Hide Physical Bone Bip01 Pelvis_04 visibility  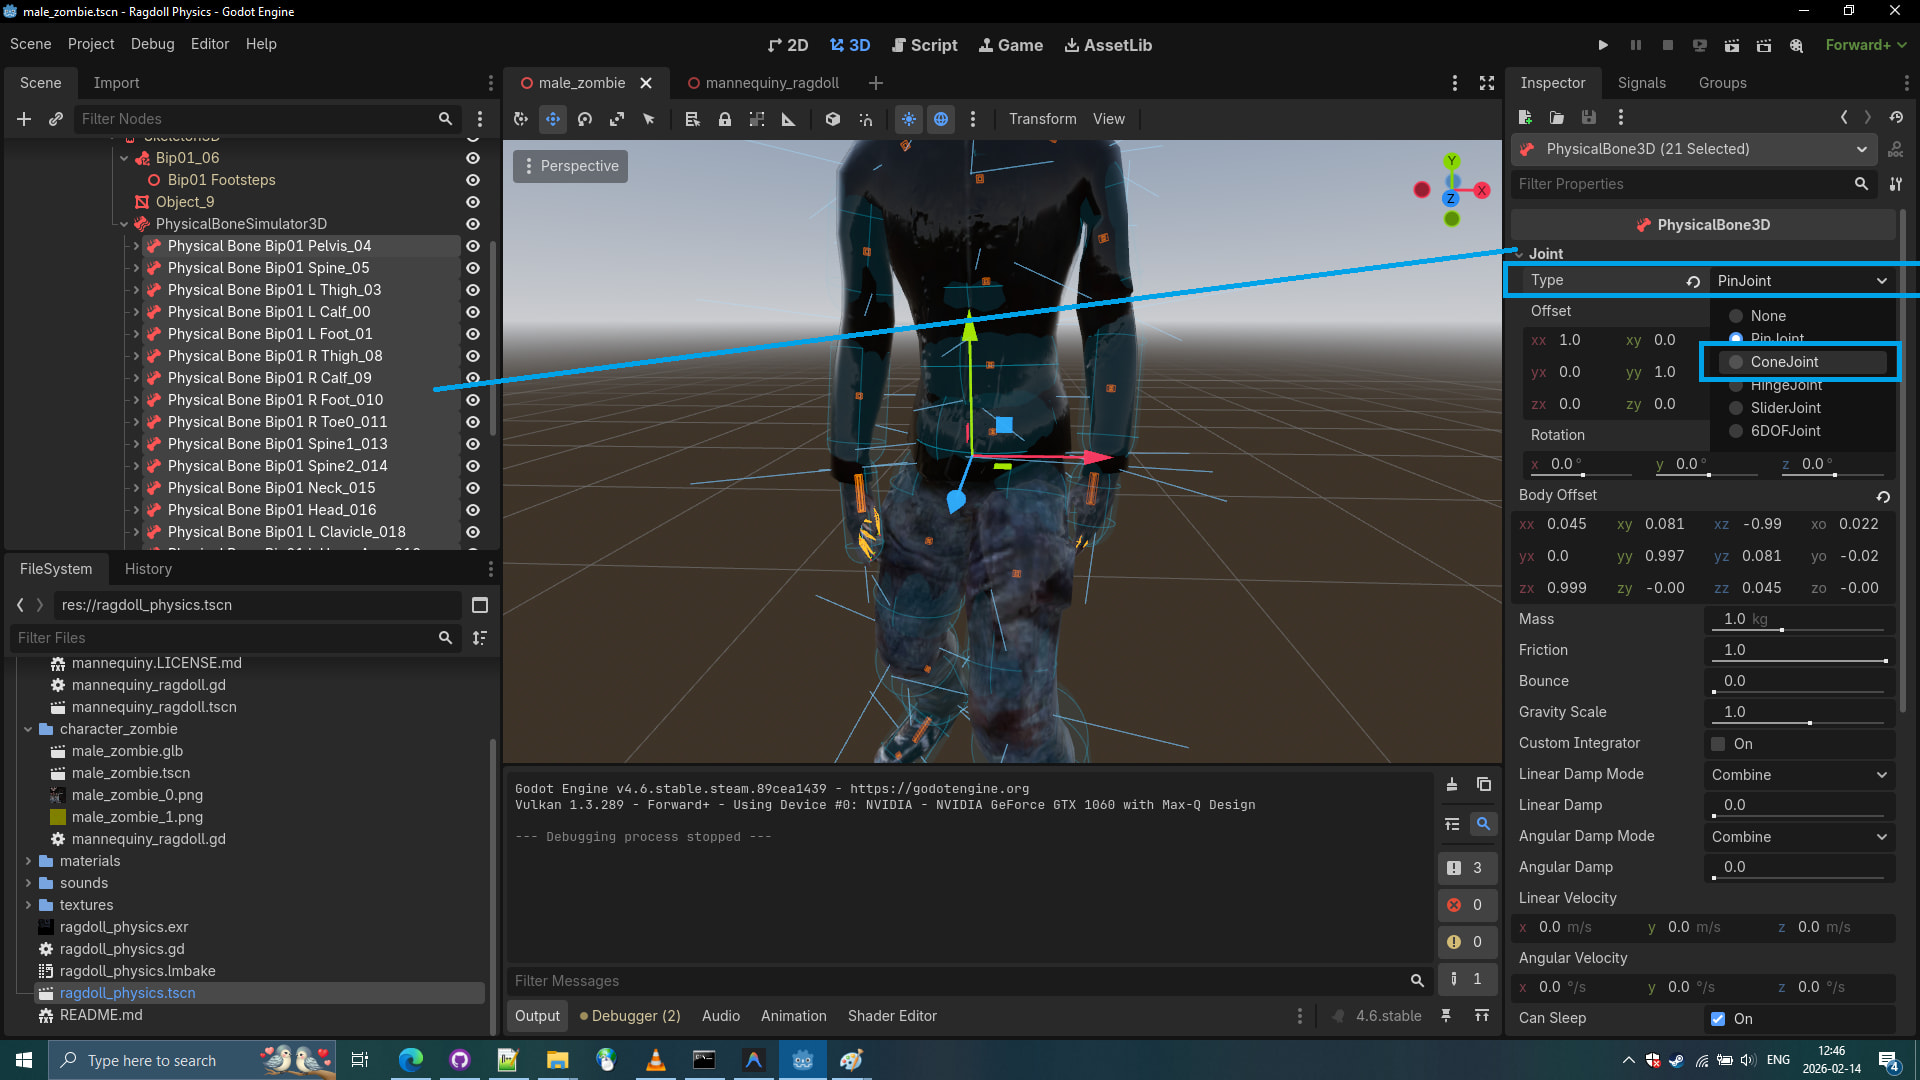coord(473,246)
